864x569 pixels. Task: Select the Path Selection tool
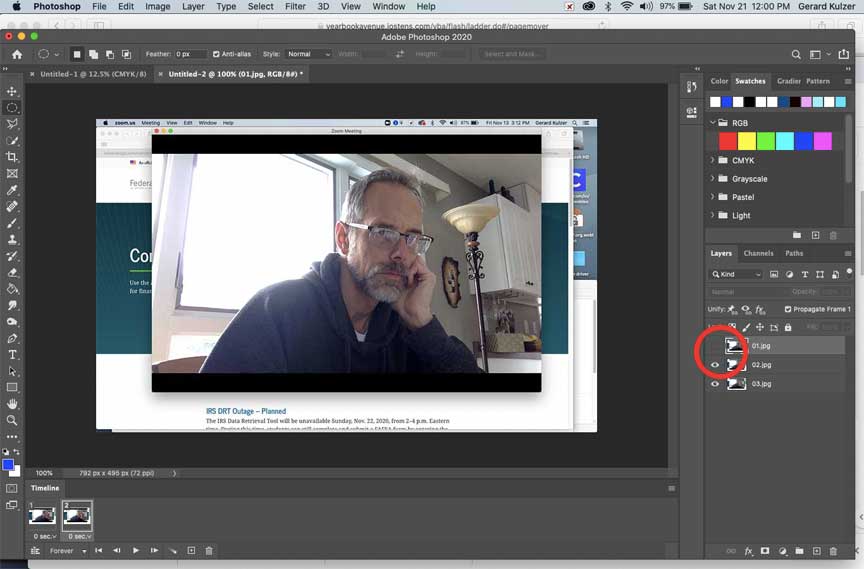(12, 371)
